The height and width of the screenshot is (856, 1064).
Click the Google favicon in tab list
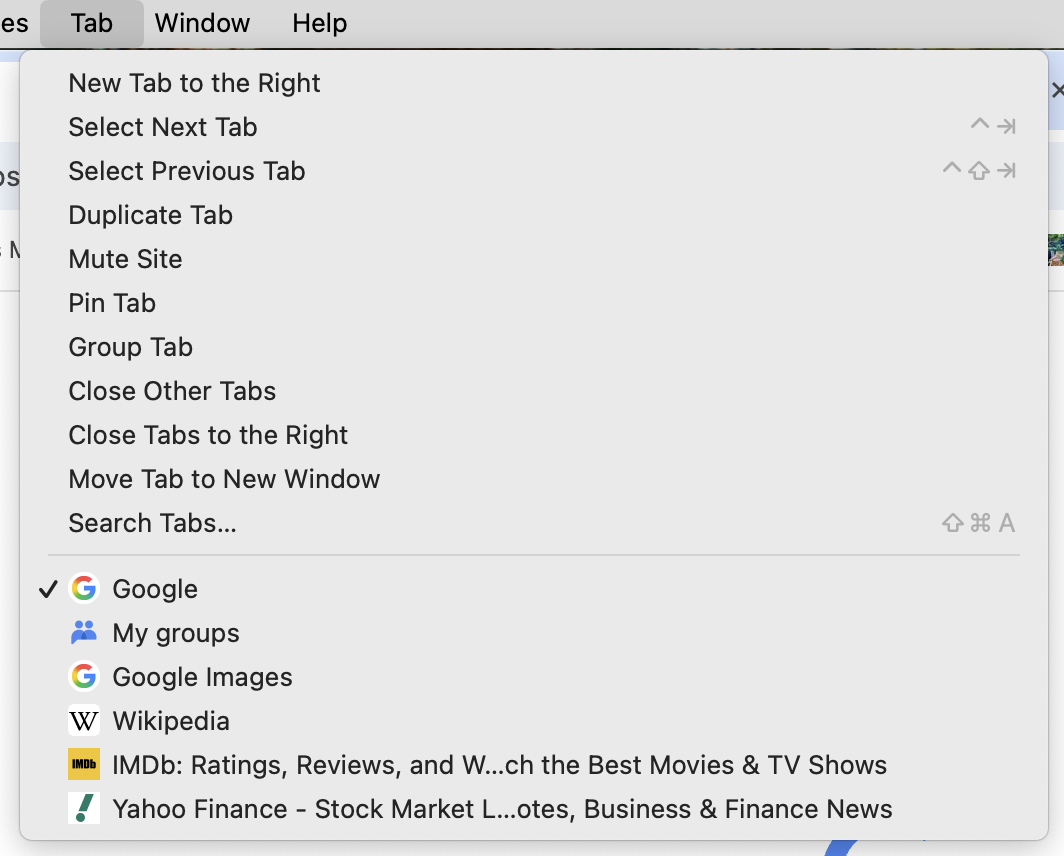(84, 589)
